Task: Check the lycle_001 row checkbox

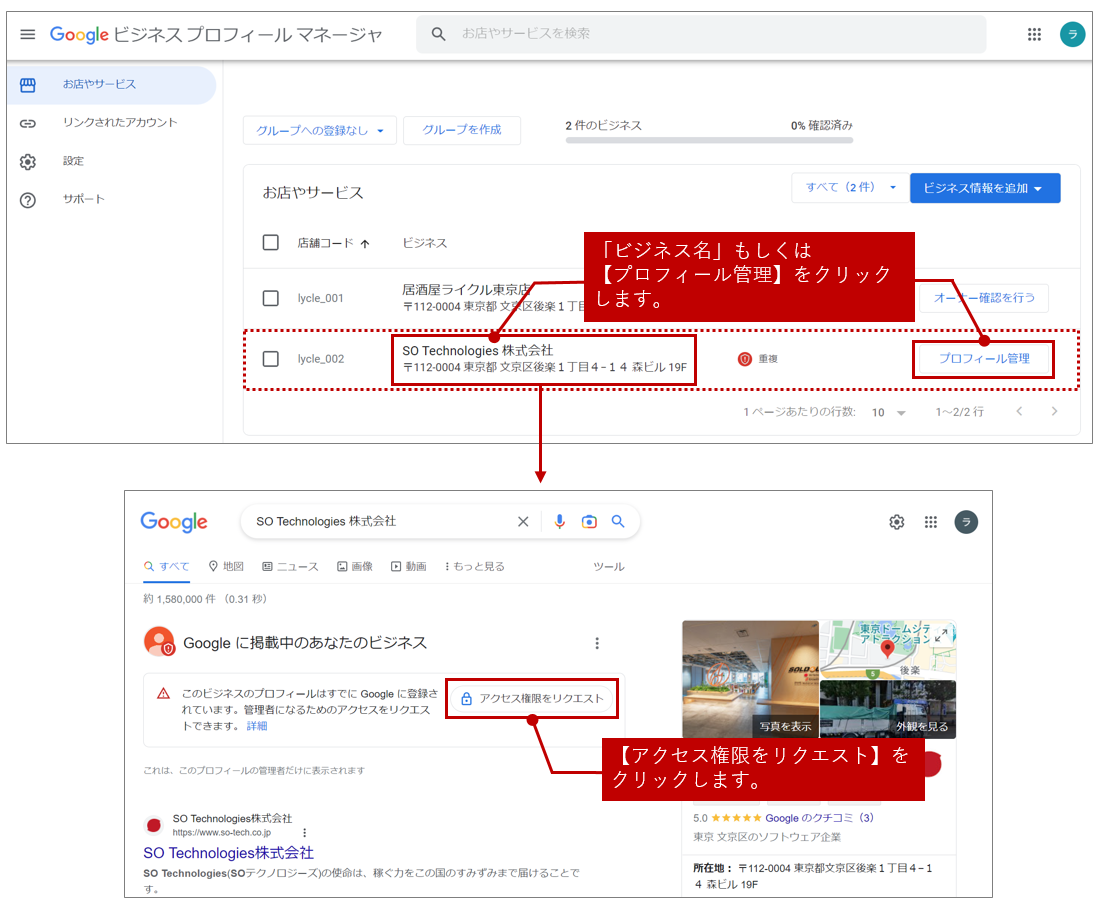Action: [270, 298]
